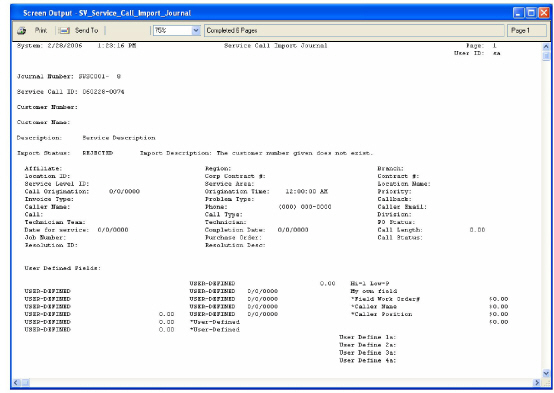554x393 pixels.
Task: Close the Screen Output window
Action: 543,13
